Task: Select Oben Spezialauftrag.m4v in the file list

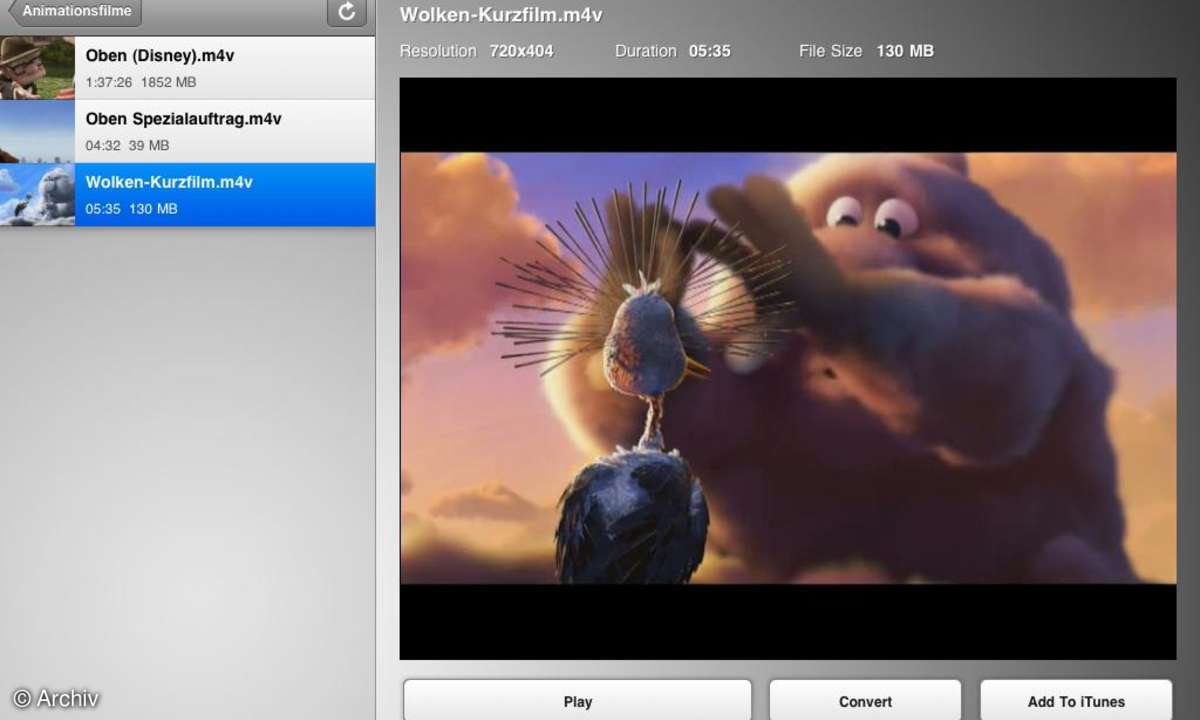Action: (x=188, y=131)
